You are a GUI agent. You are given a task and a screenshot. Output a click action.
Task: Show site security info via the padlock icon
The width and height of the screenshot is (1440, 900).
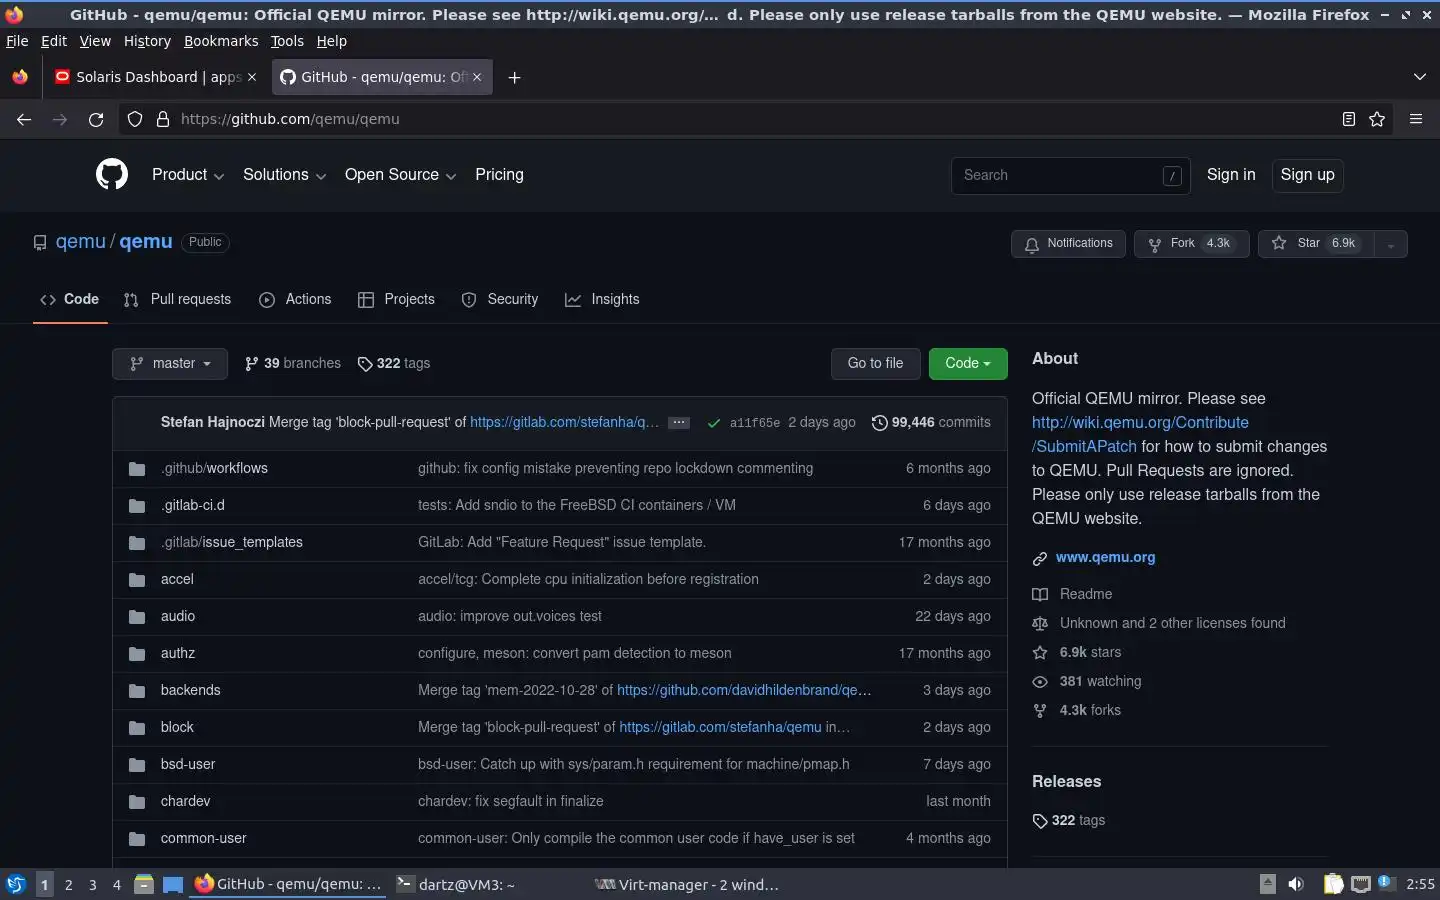click(x=163, y=119)
